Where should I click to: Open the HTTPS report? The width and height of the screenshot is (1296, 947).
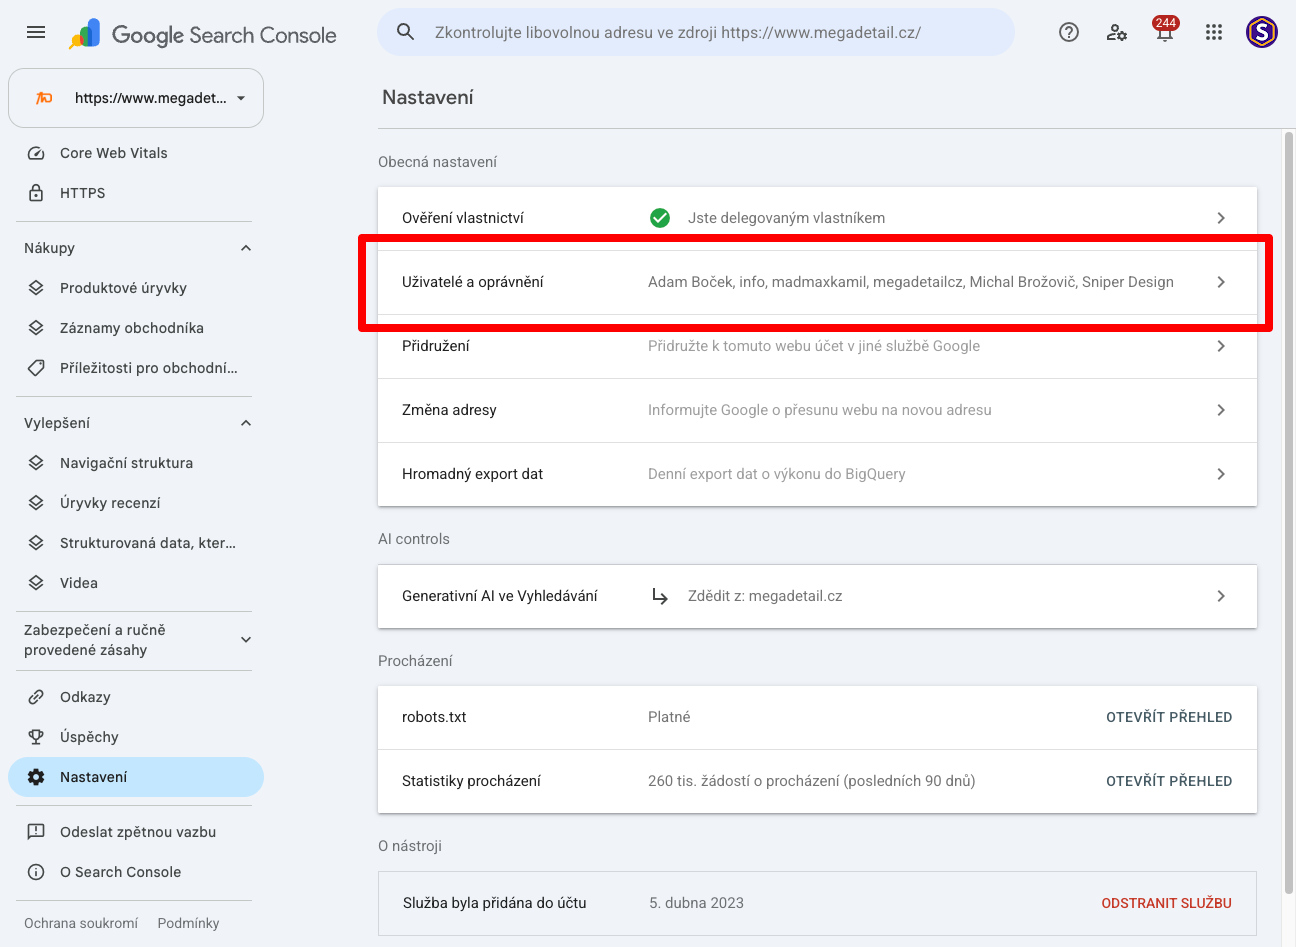click(136, 193)
